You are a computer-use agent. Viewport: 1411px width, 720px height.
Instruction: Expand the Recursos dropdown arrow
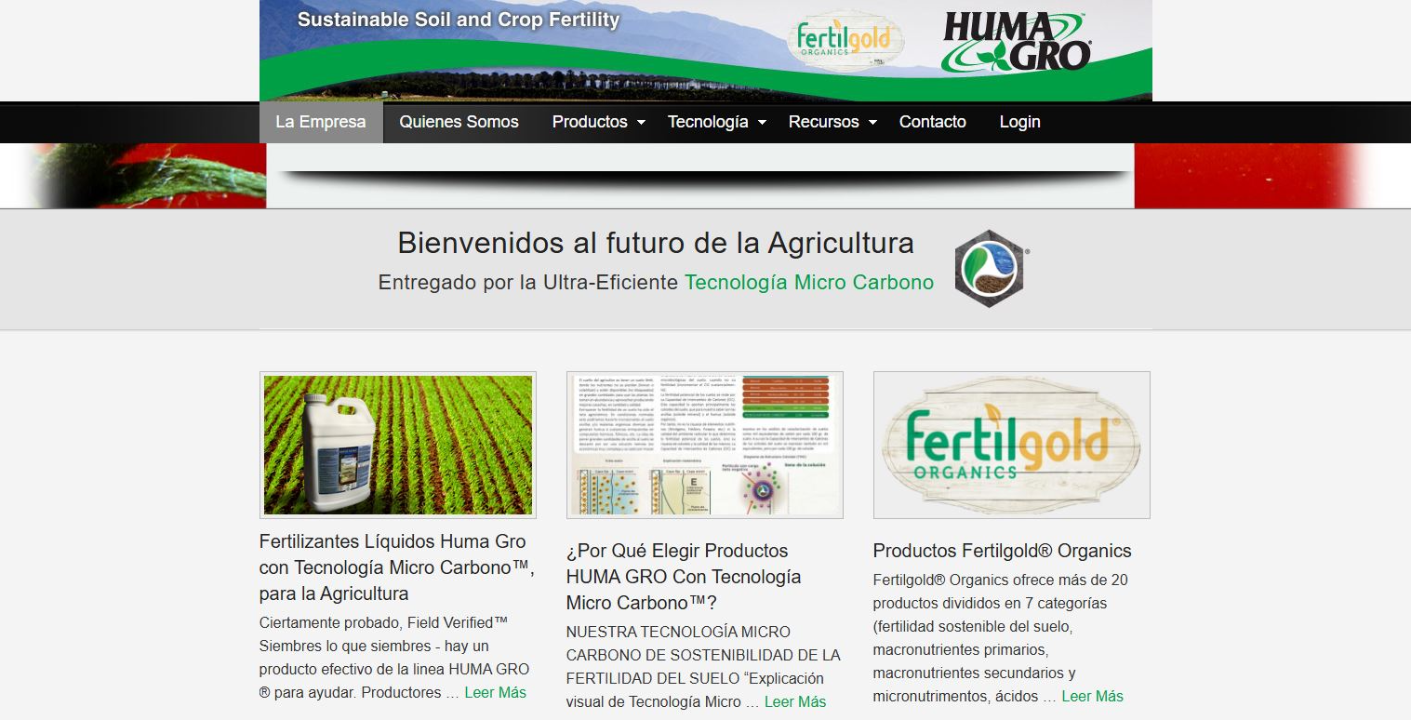click(872, 122)
